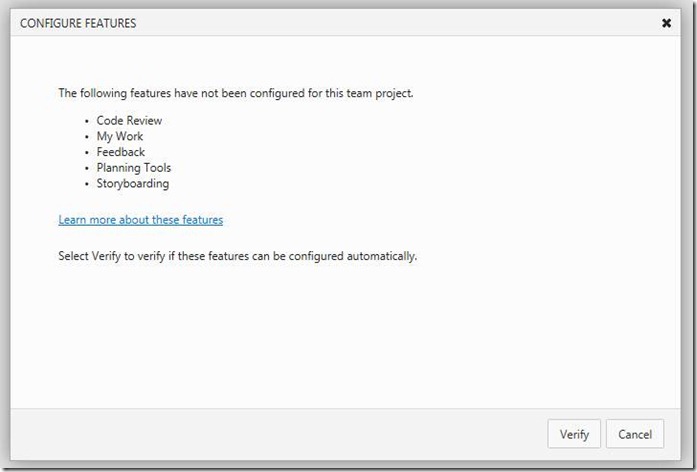Click the bullet before Planning Tools
This screenshot has width=697, height=472.
tap(87, 169)
